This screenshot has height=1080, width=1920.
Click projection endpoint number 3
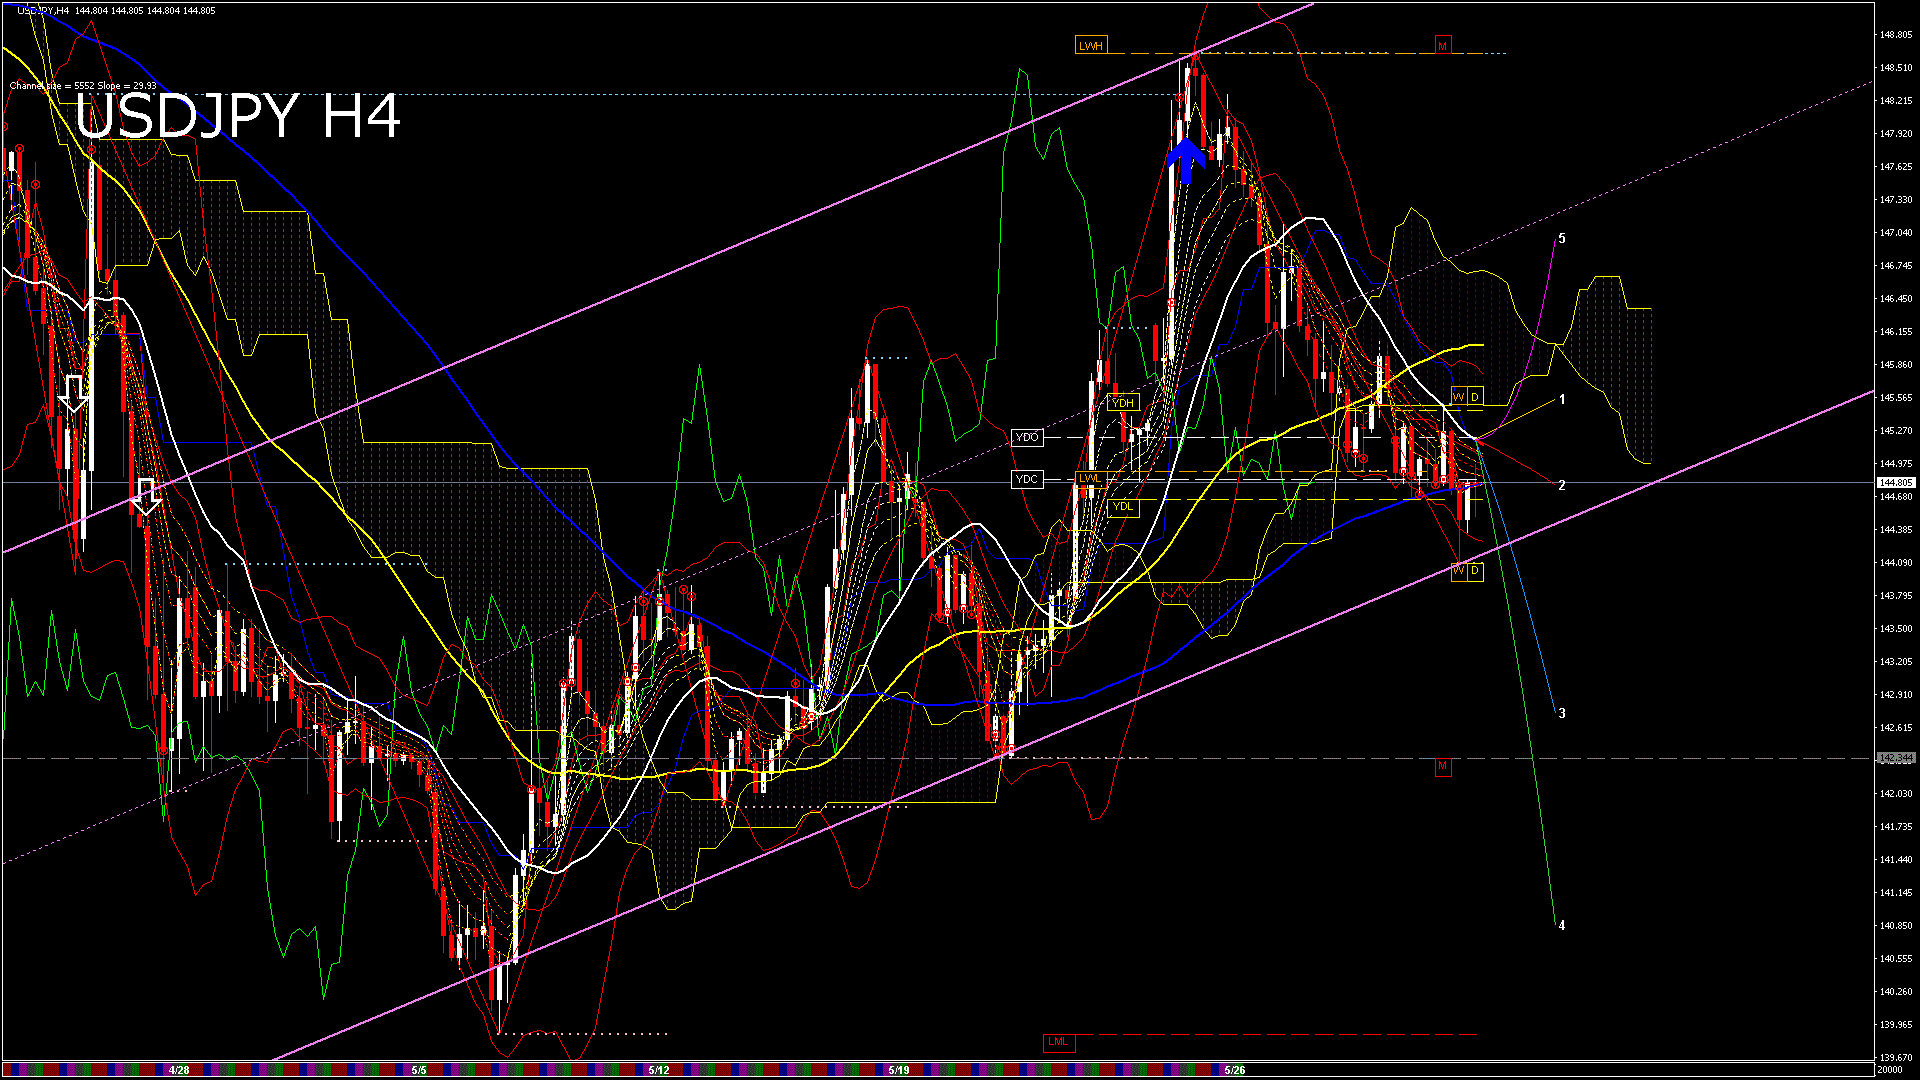1562,714
